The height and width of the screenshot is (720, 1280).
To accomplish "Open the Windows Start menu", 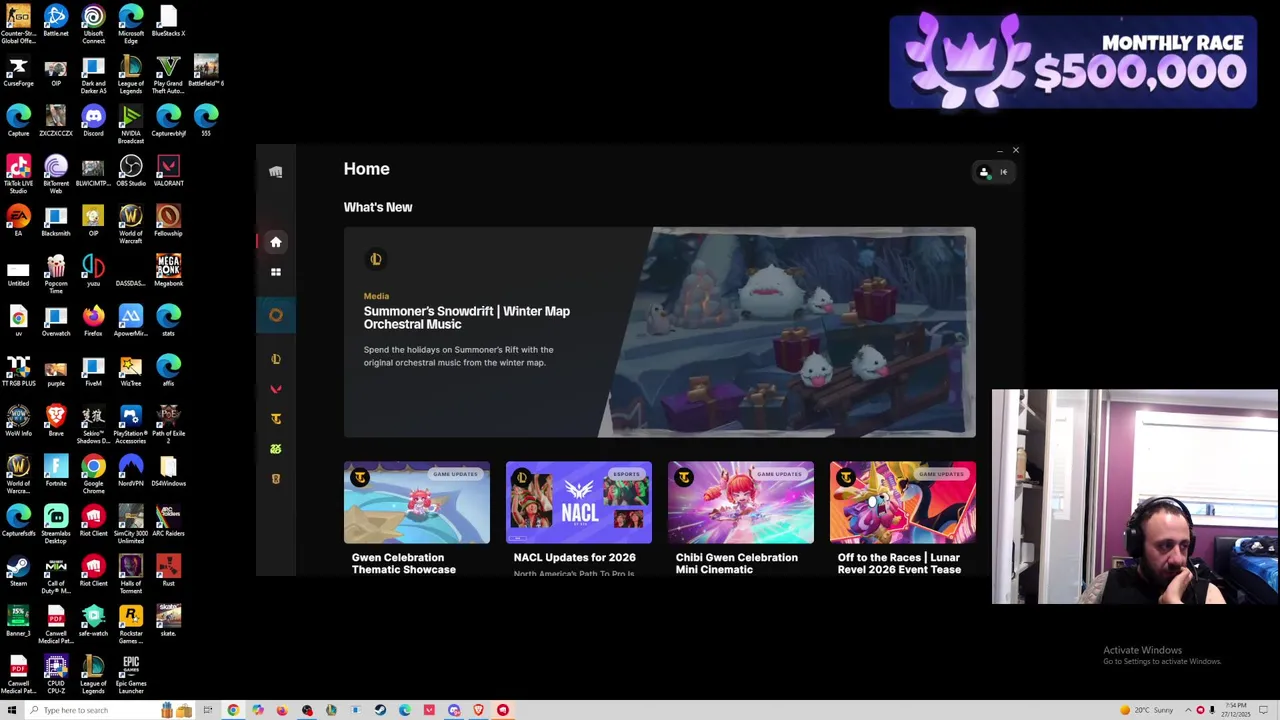I will [x=12, y=710].
